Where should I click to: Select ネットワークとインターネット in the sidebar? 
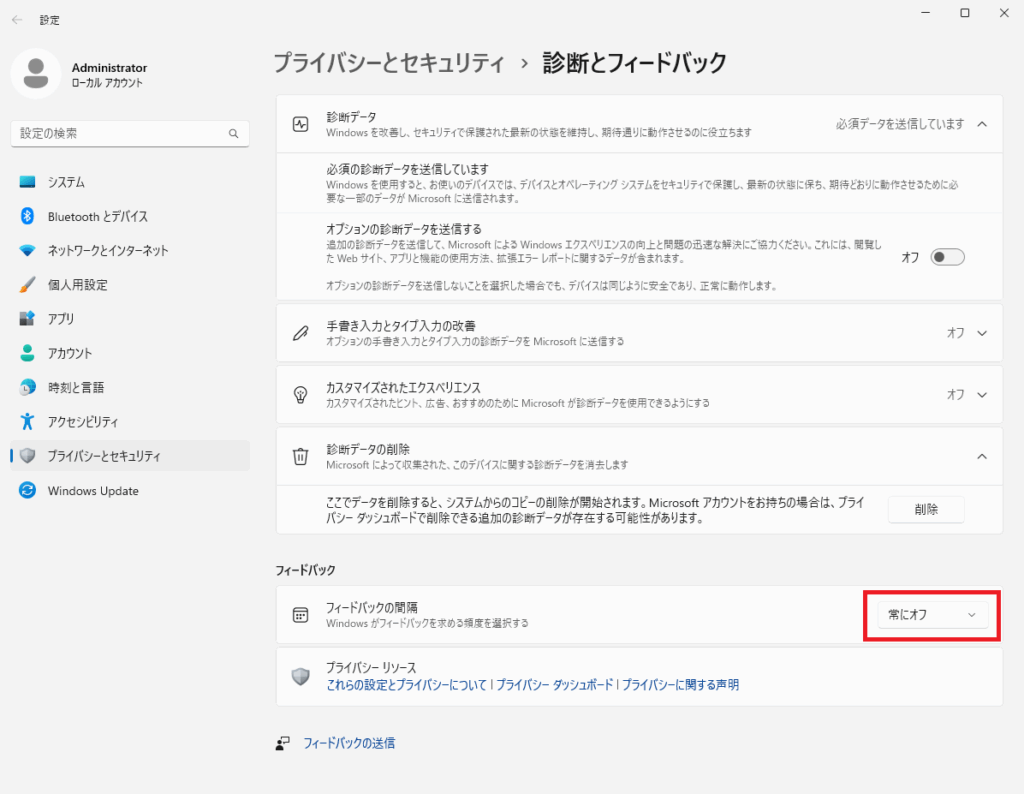pos(108,251)
